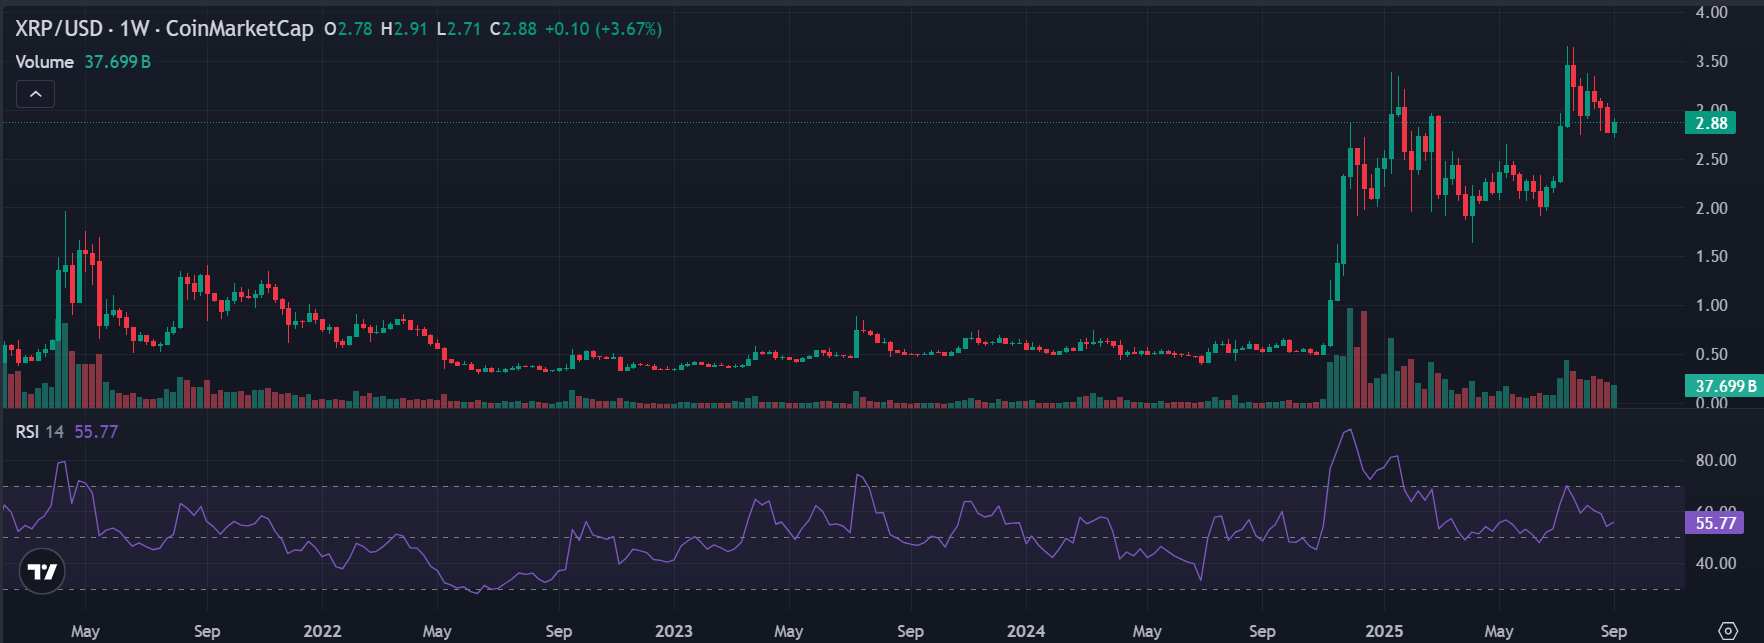Image resolution: width=1764 pixels, height=643 pixels.
Task: Click the change +0.10 (+3.67%) text
Action: coord(603,29)
